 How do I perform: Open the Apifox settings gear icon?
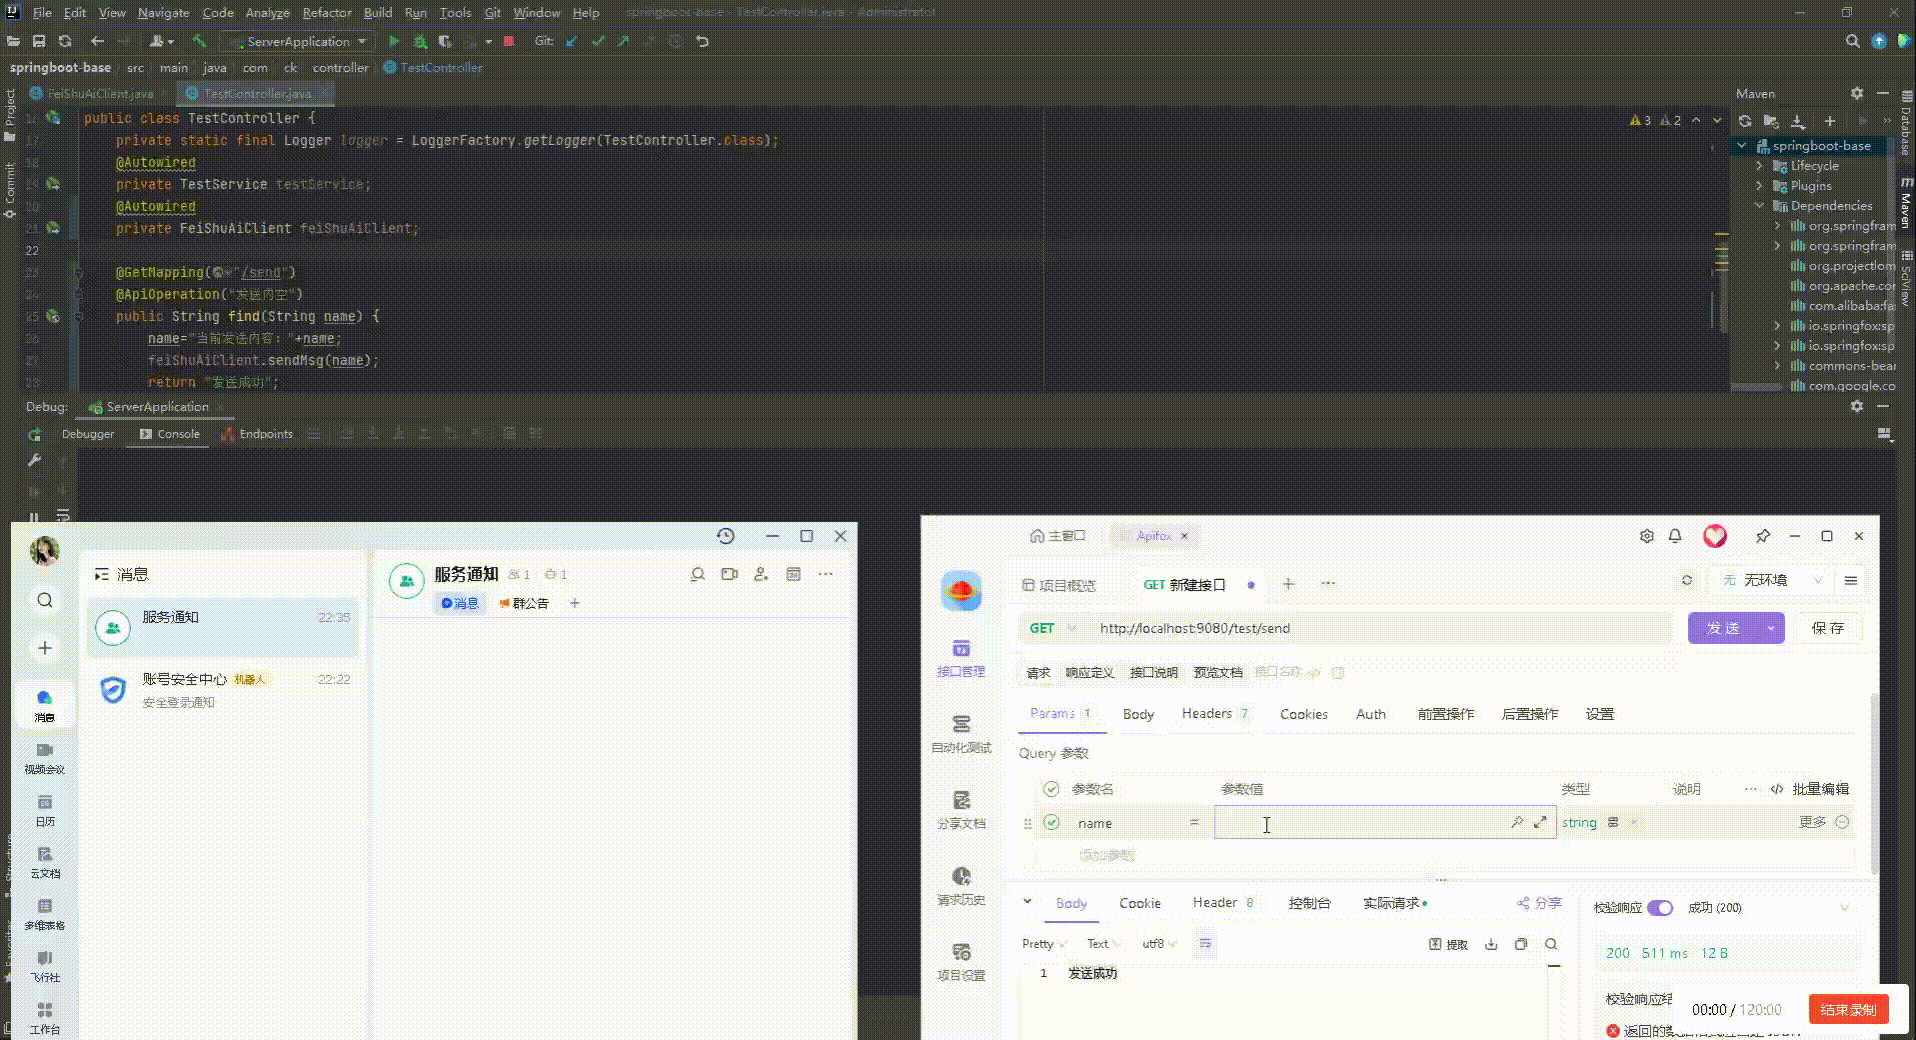pyautogui.click(x=1646, y=536)
